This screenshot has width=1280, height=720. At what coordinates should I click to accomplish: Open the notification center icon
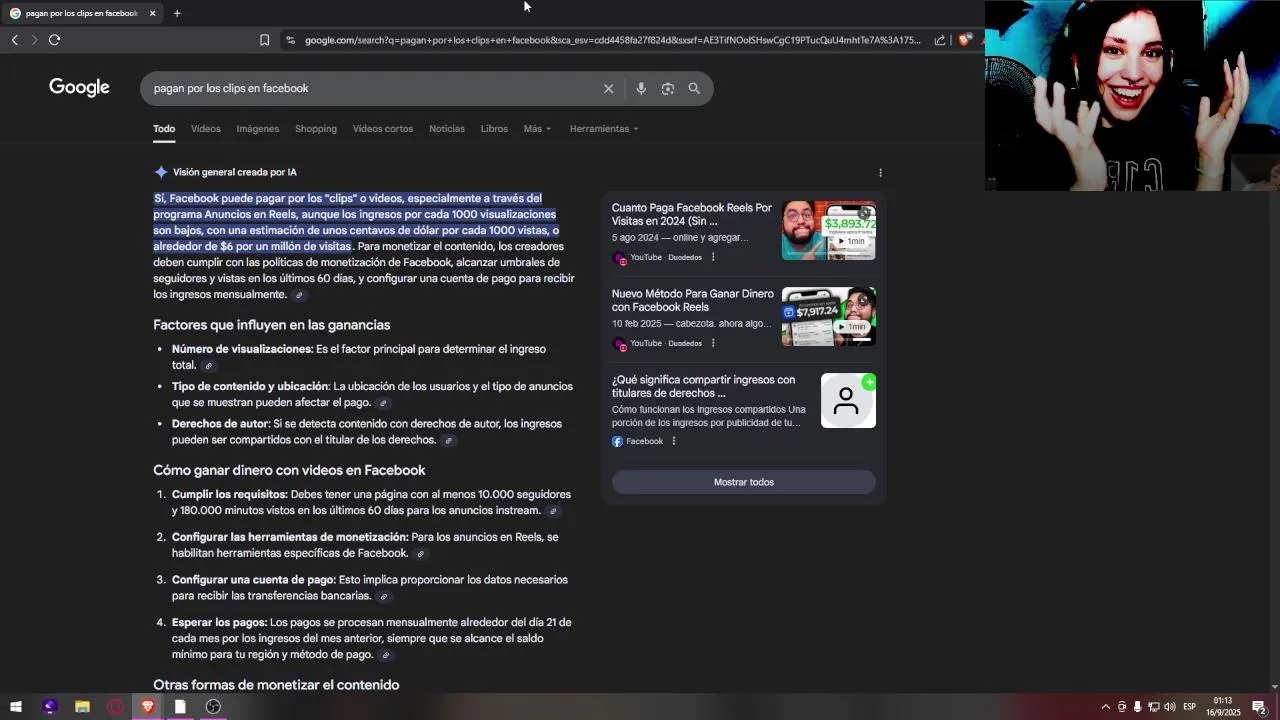coord(1259,707)
